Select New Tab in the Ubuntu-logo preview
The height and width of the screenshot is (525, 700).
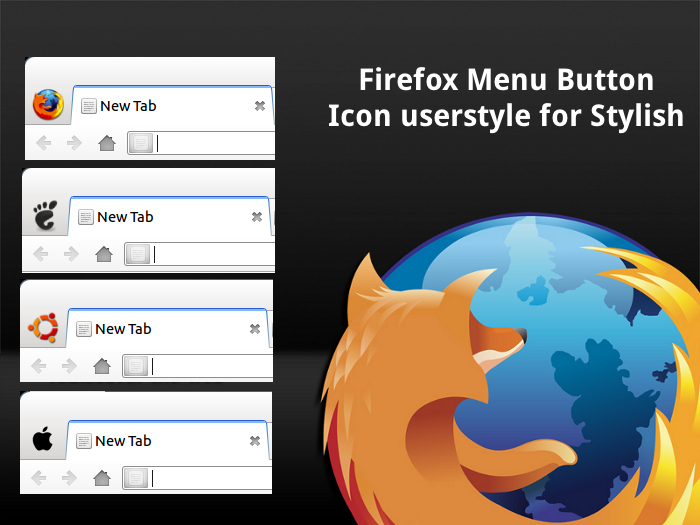[168, 329]
